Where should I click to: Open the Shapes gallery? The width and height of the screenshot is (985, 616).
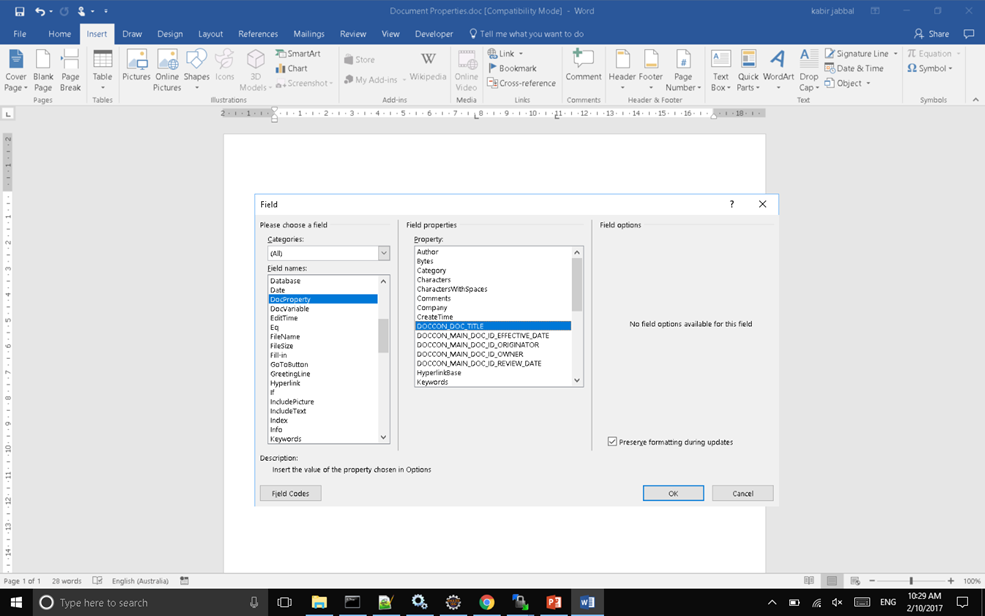(x=197, y=71)
